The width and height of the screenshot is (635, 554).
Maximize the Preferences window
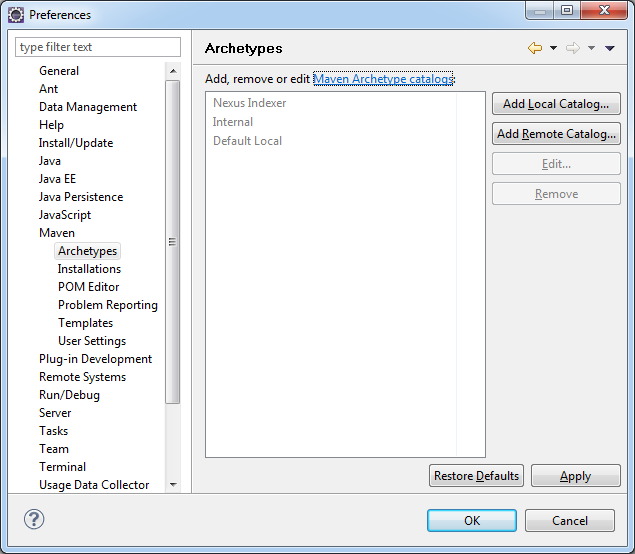pos(567,10)
